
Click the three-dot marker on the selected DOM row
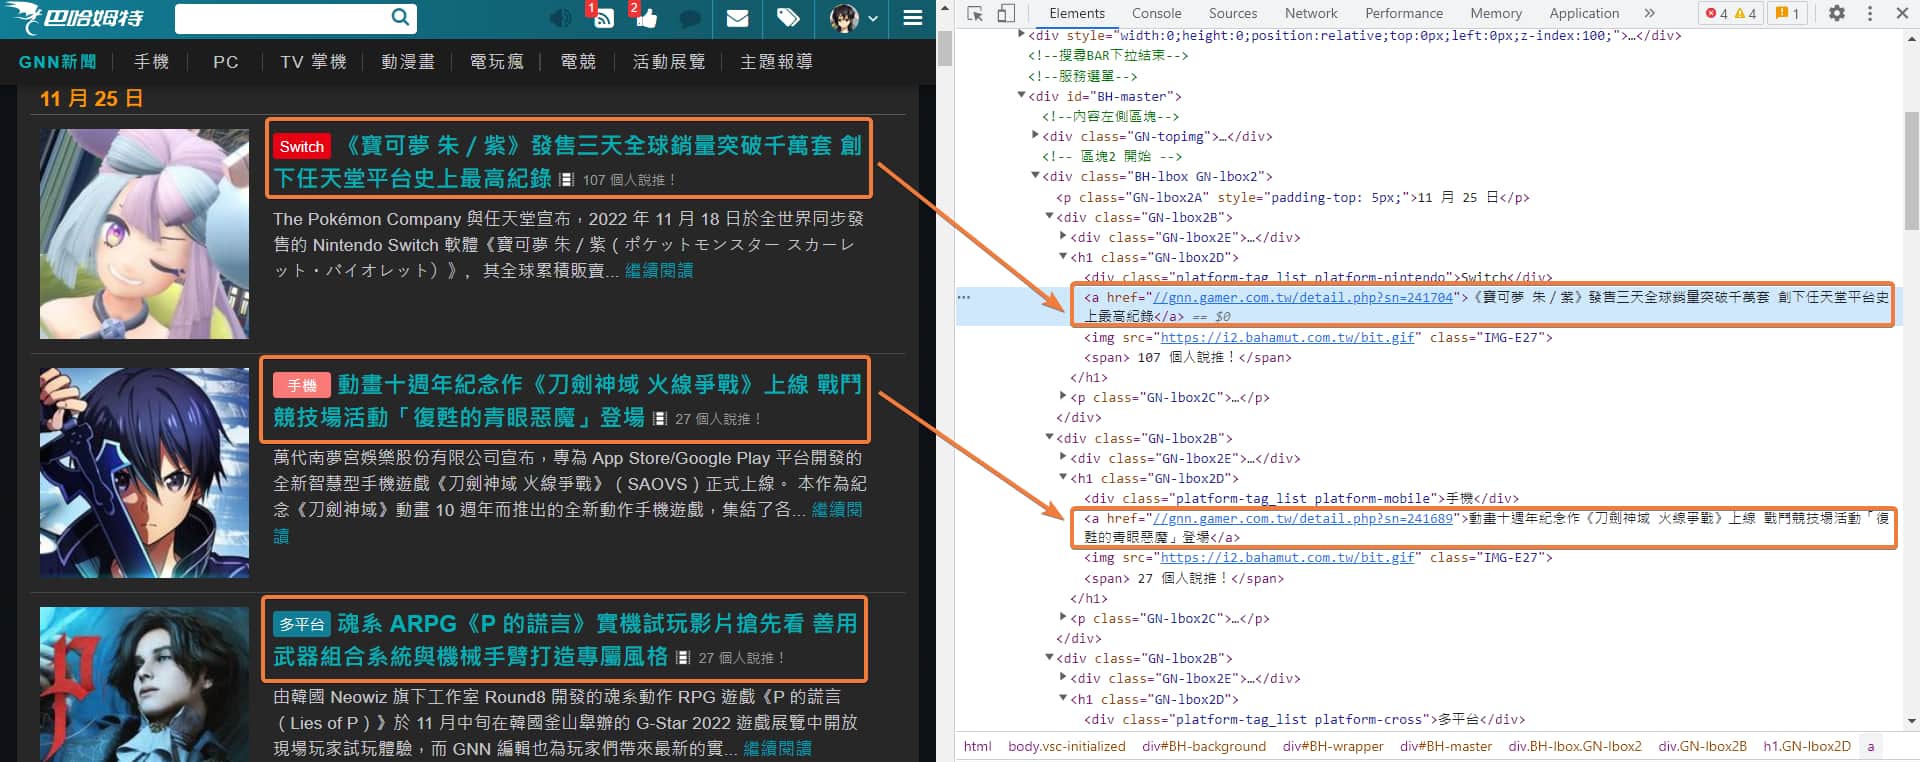tap(964, 297)
